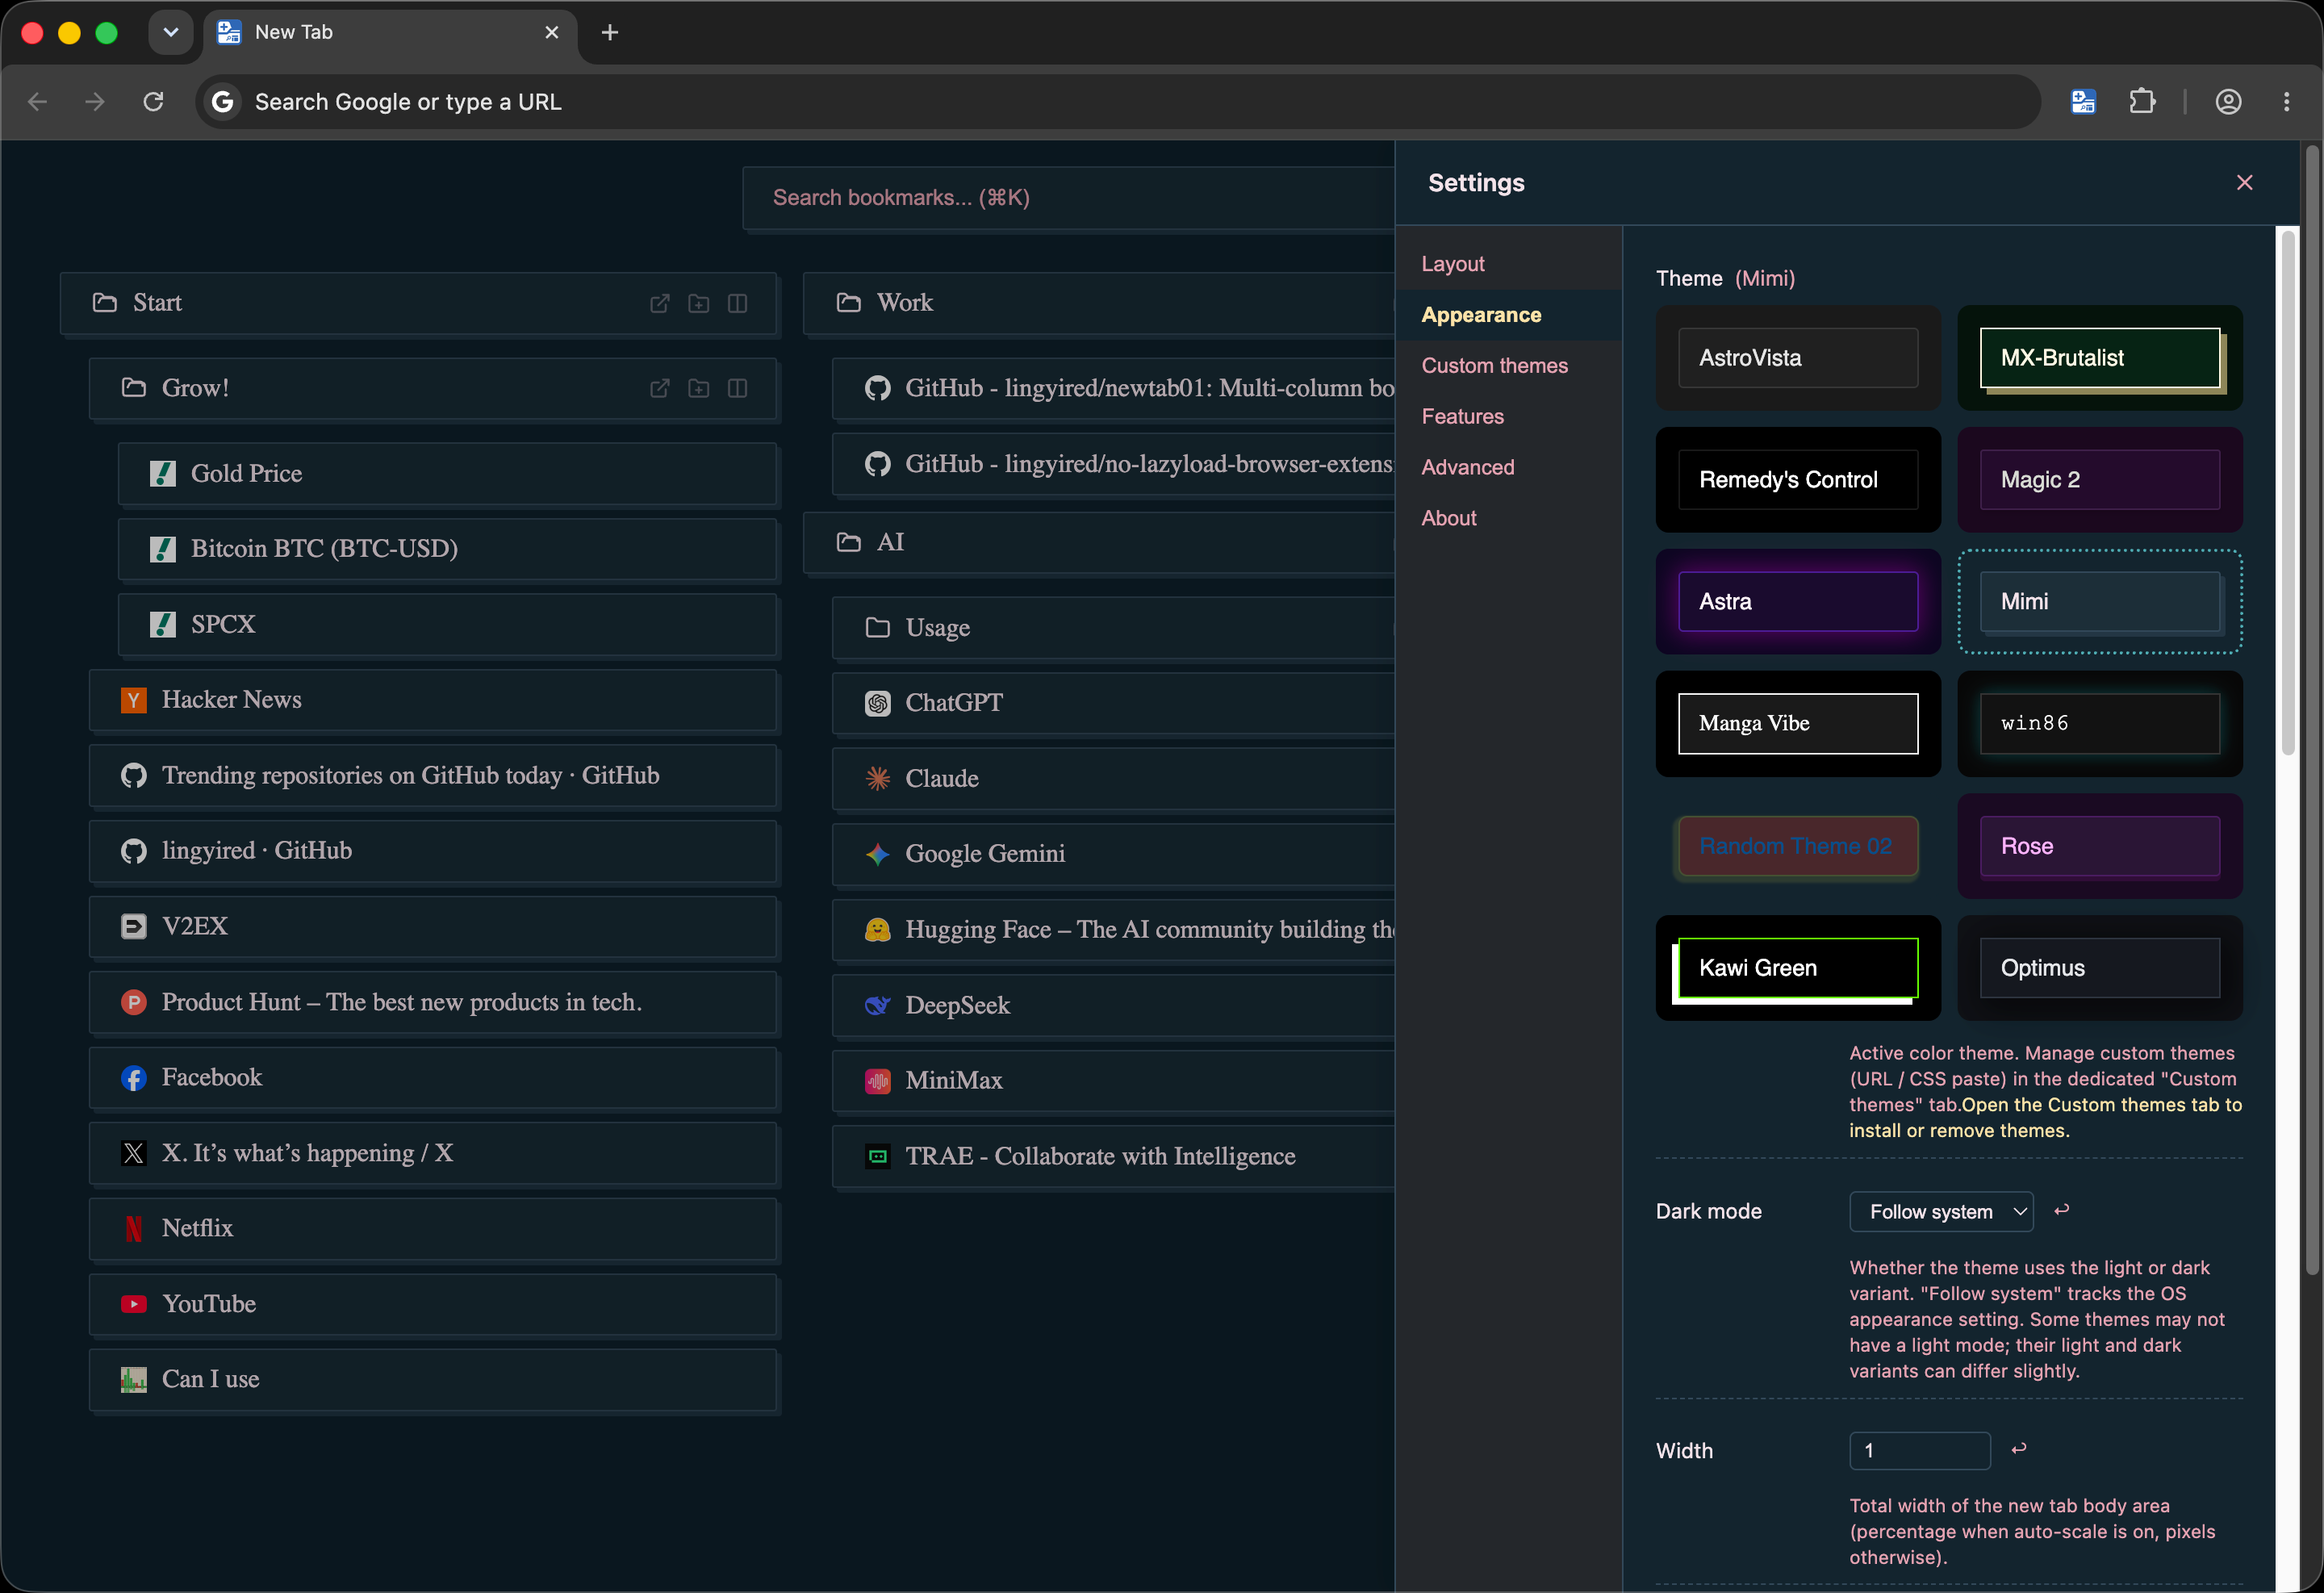Open the Claude bookmark
The height and width of the screenshot is (1593, 2324).
click(1113, 779)
